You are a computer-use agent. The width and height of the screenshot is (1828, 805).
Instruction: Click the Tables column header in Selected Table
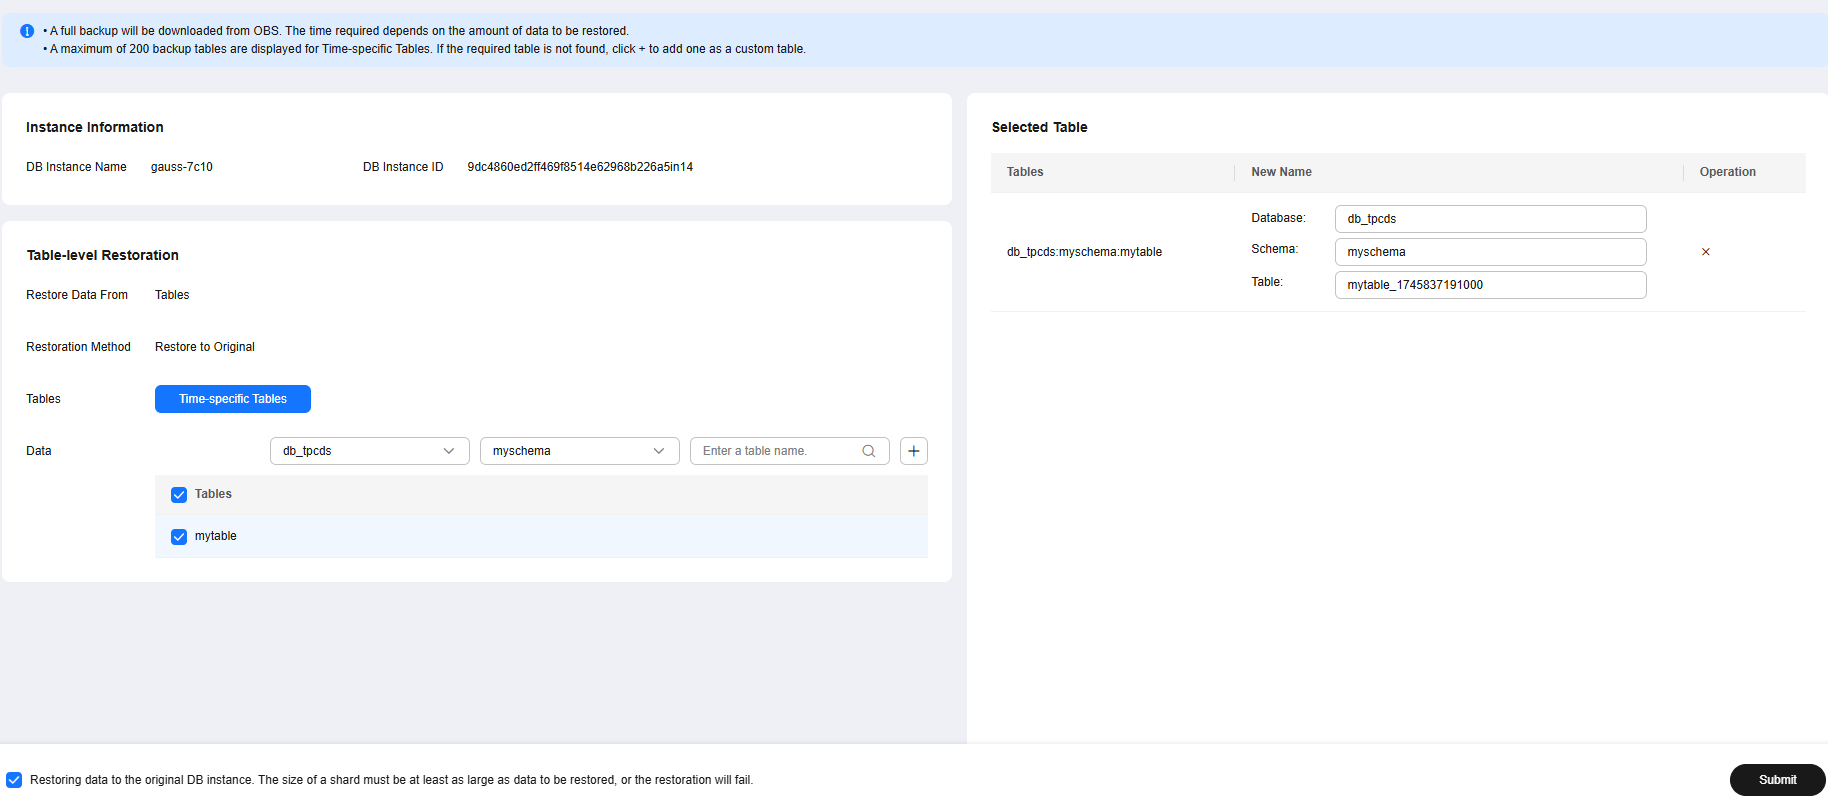[x=1025, y=172]
